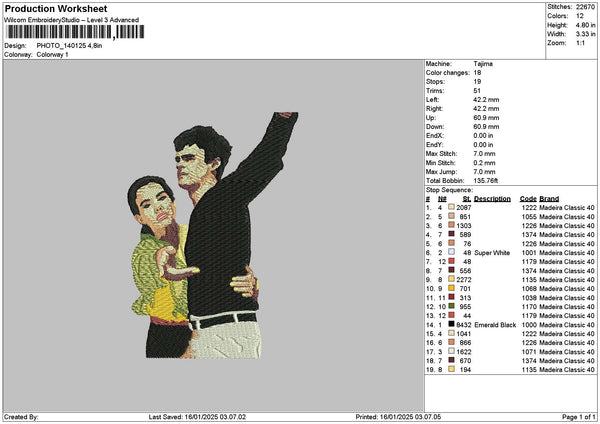Click the green swatch in stop row 12

[x=452, y=306]
